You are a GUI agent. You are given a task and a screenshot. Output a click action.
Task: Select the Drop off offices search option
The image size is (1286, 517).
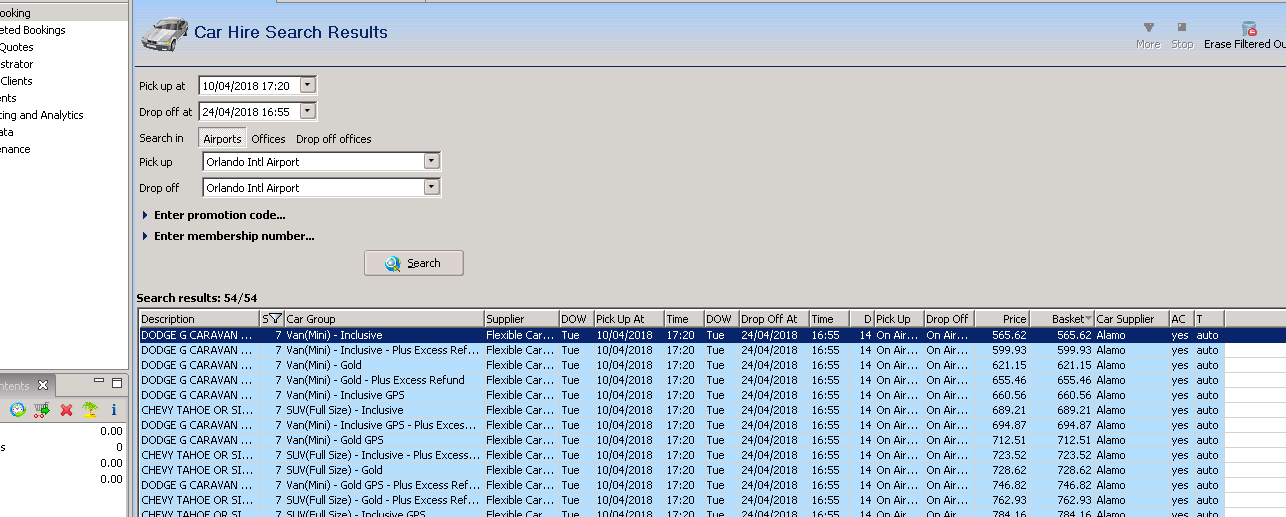[x=333, y=139]
